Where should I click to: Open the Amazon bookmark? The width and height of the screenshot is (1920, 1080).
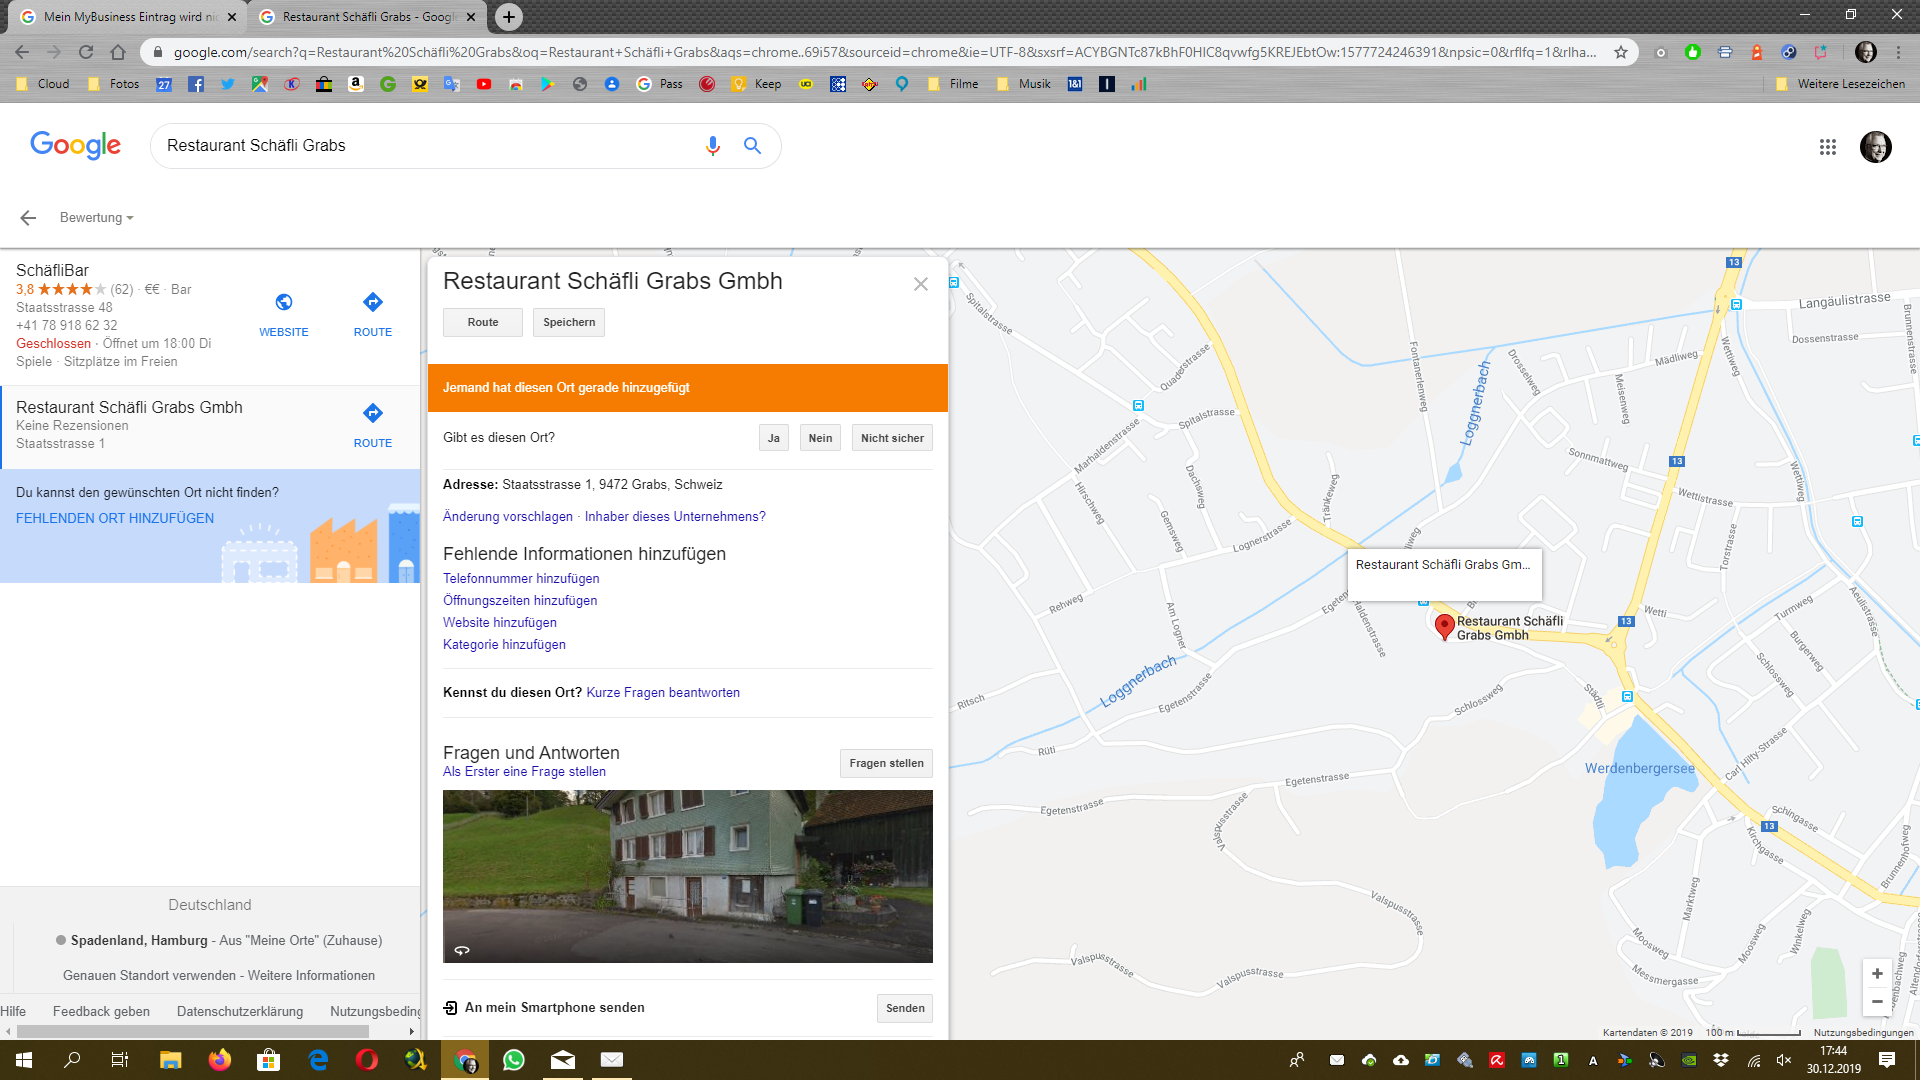[x=356, y=84]
